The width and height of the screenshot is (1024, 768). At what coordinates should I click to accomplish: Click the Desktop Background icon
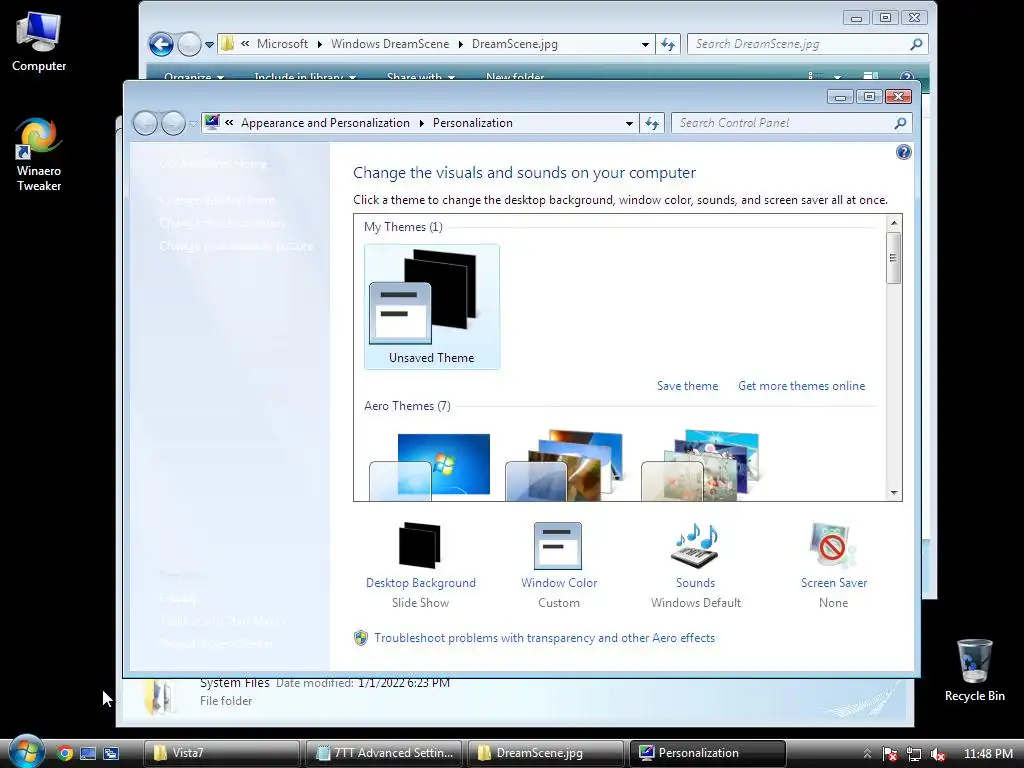coord(420,545)
